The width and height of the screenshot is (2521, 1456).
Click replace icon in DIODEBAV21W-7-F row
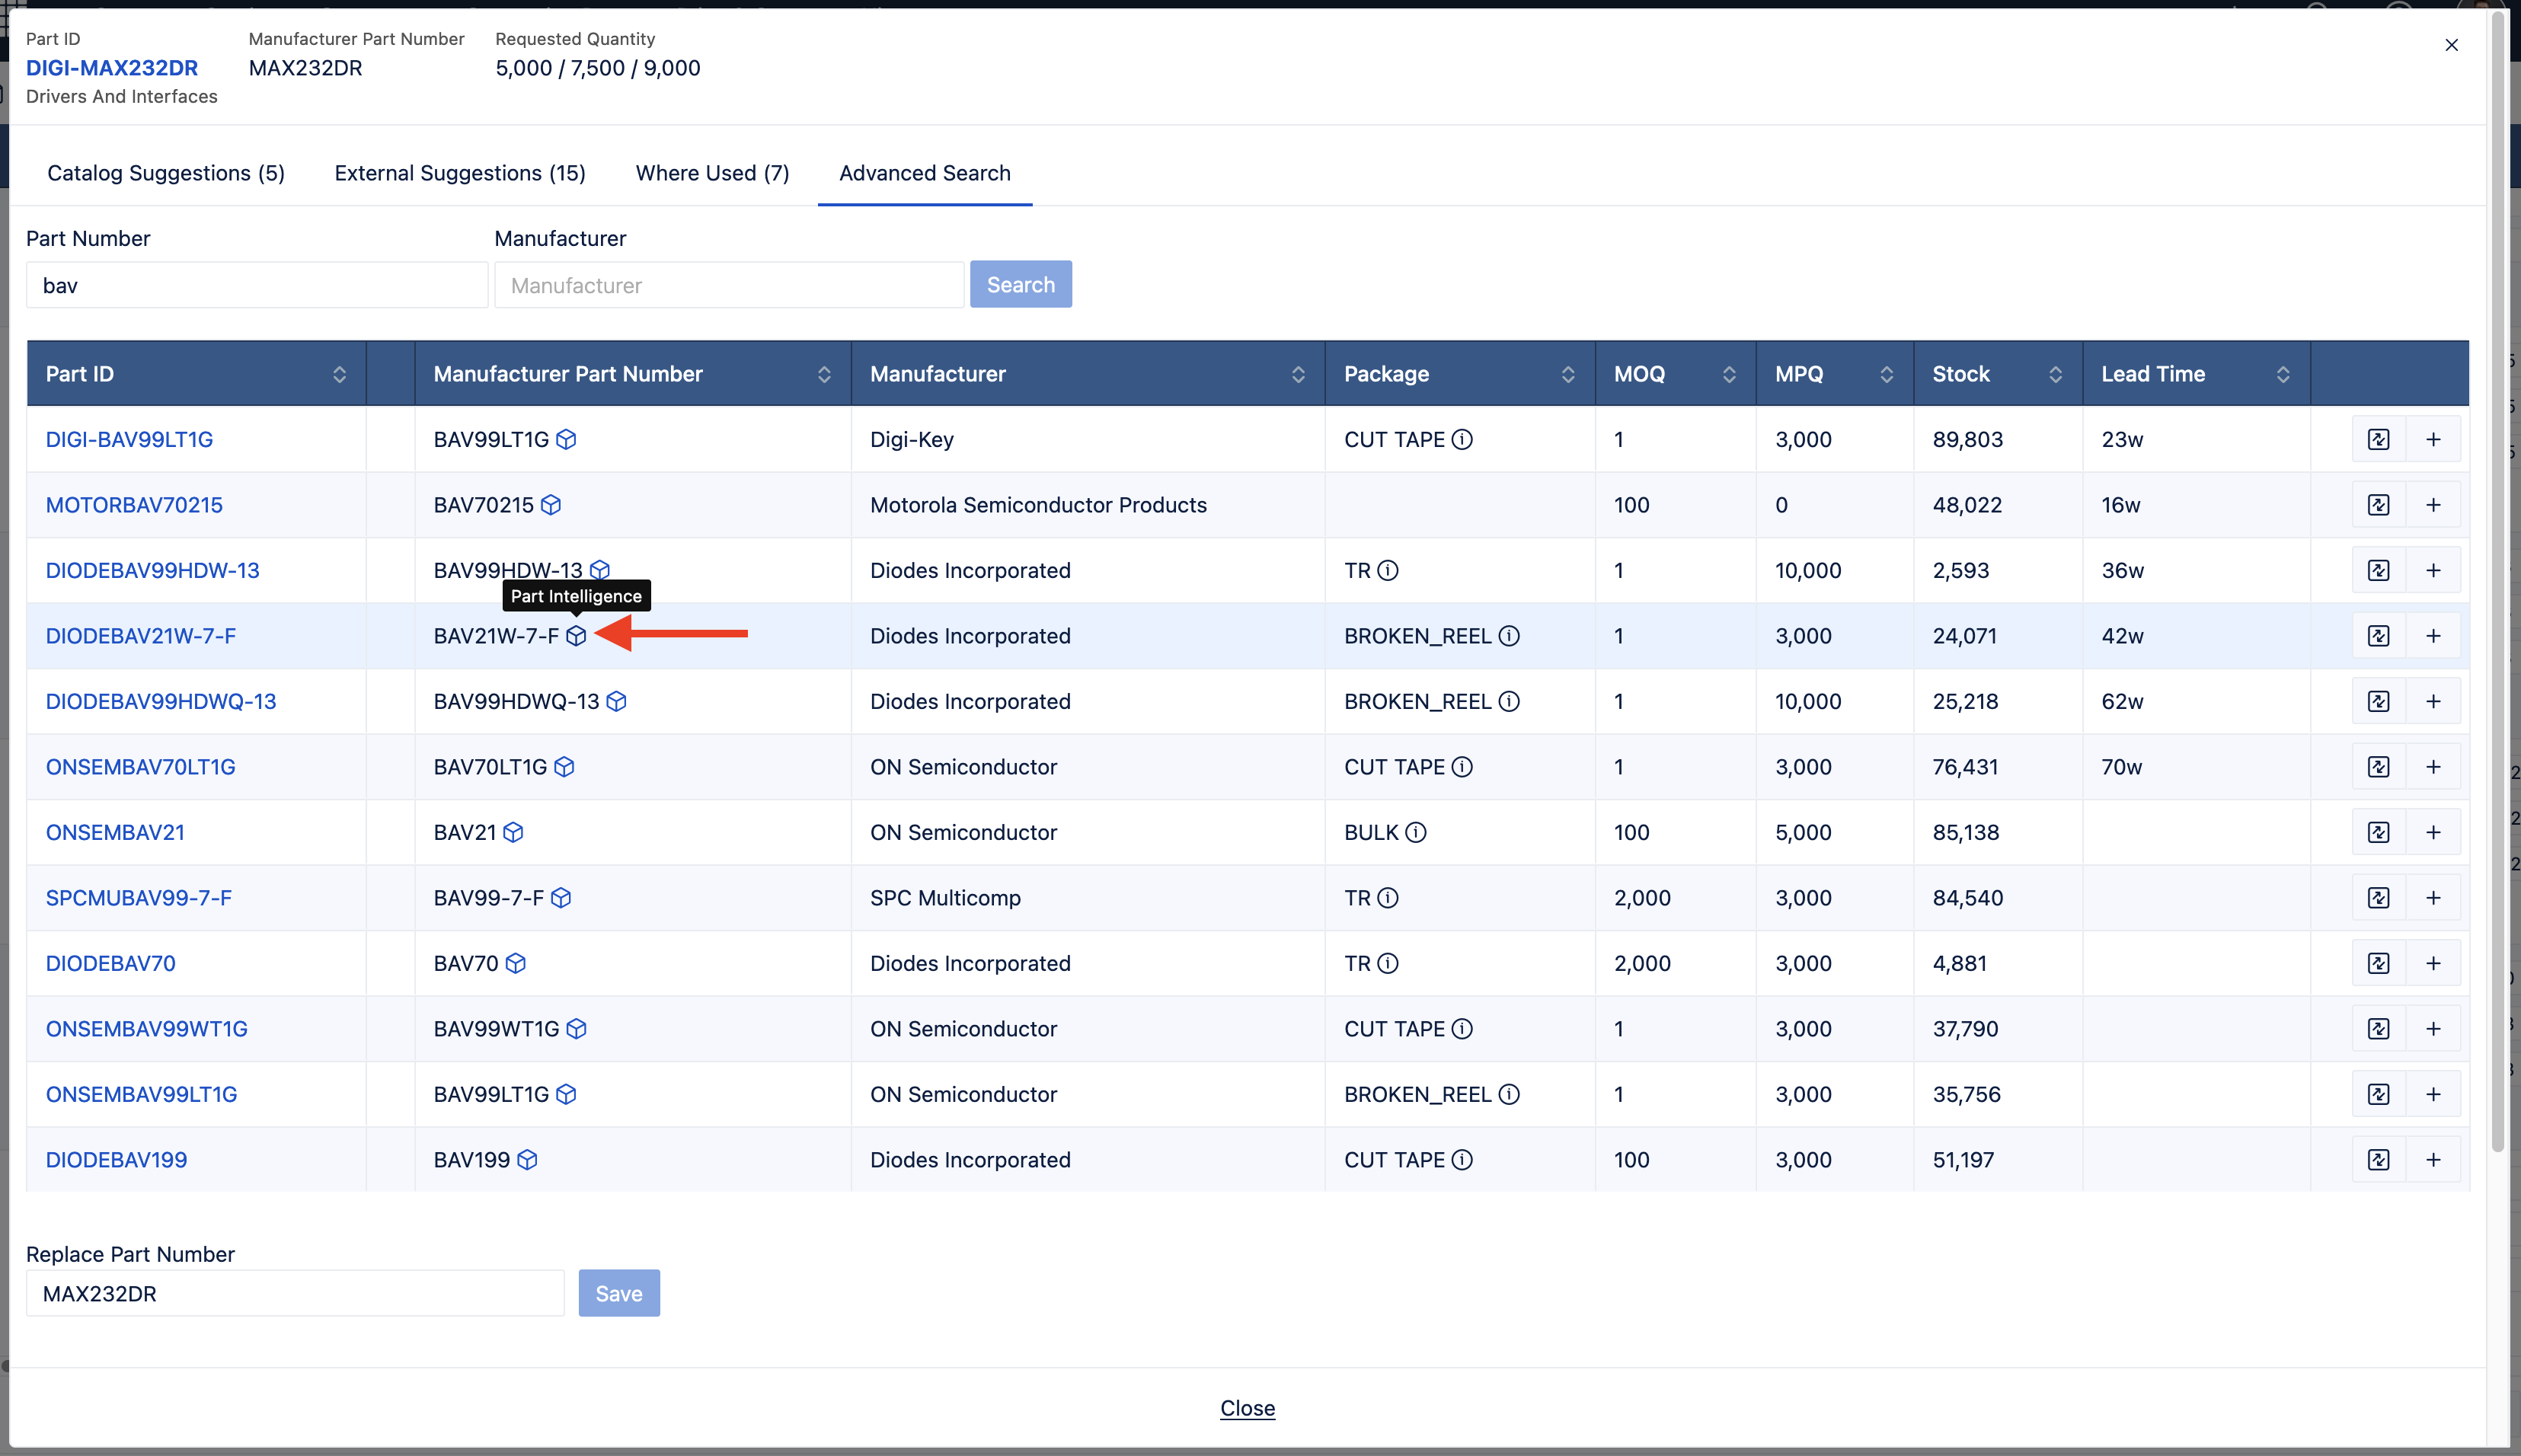click(2379, 636)
